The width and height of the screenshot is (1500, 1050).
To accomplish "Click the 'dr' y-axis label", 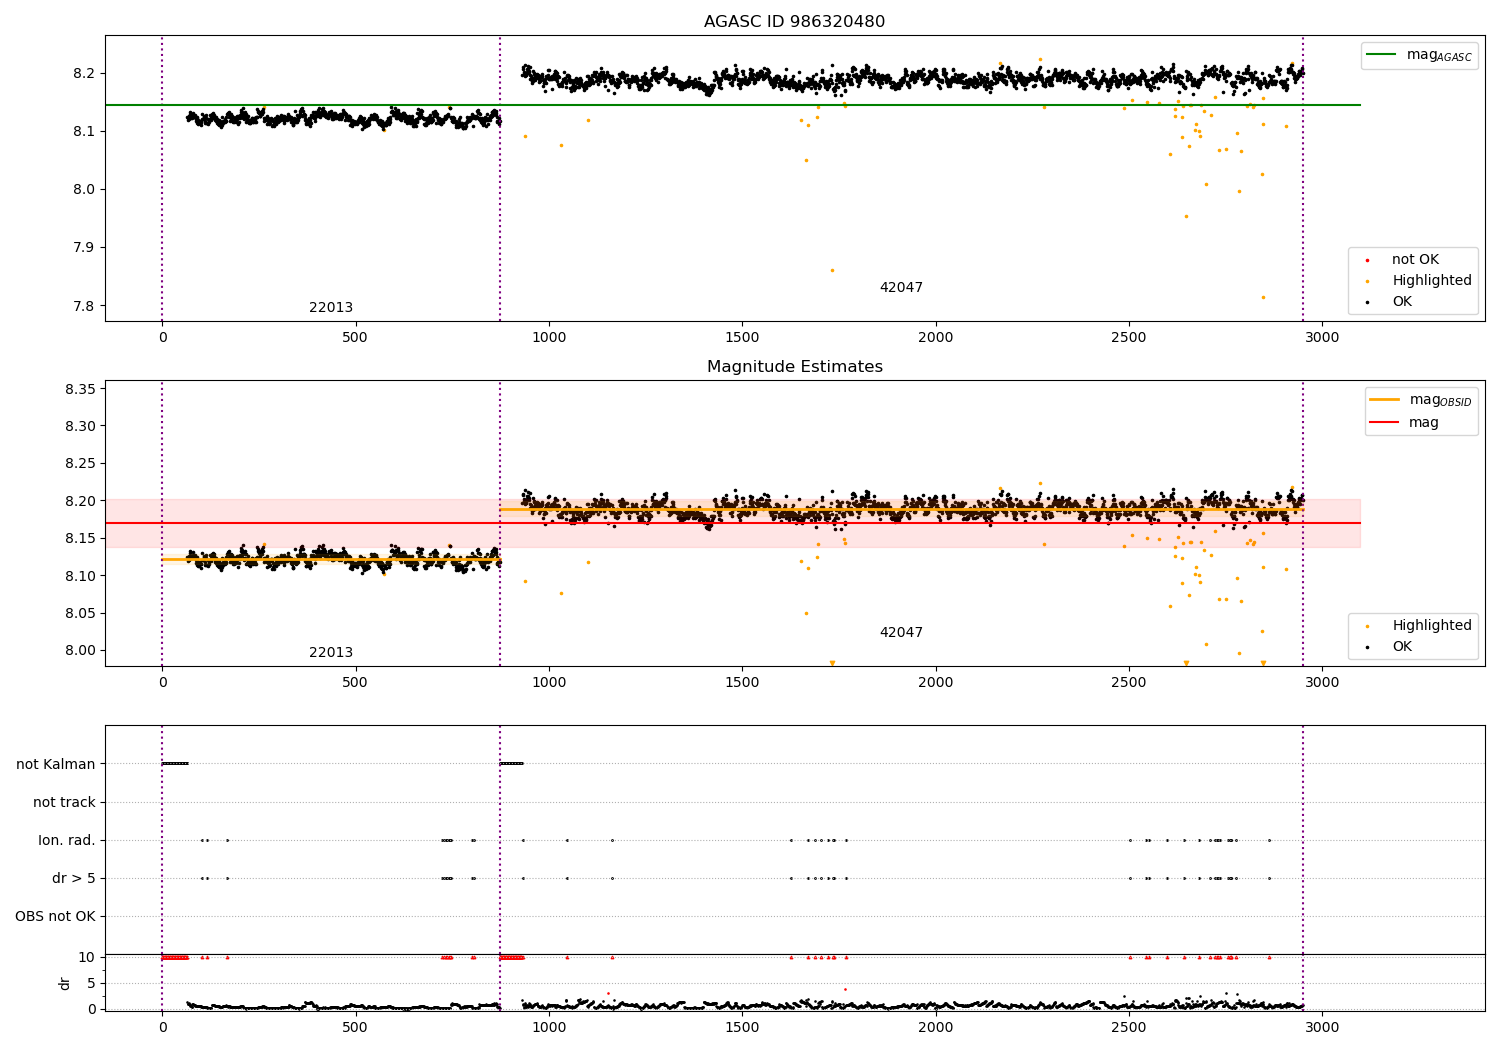I will pyautogui.click(x=65, y=983).
